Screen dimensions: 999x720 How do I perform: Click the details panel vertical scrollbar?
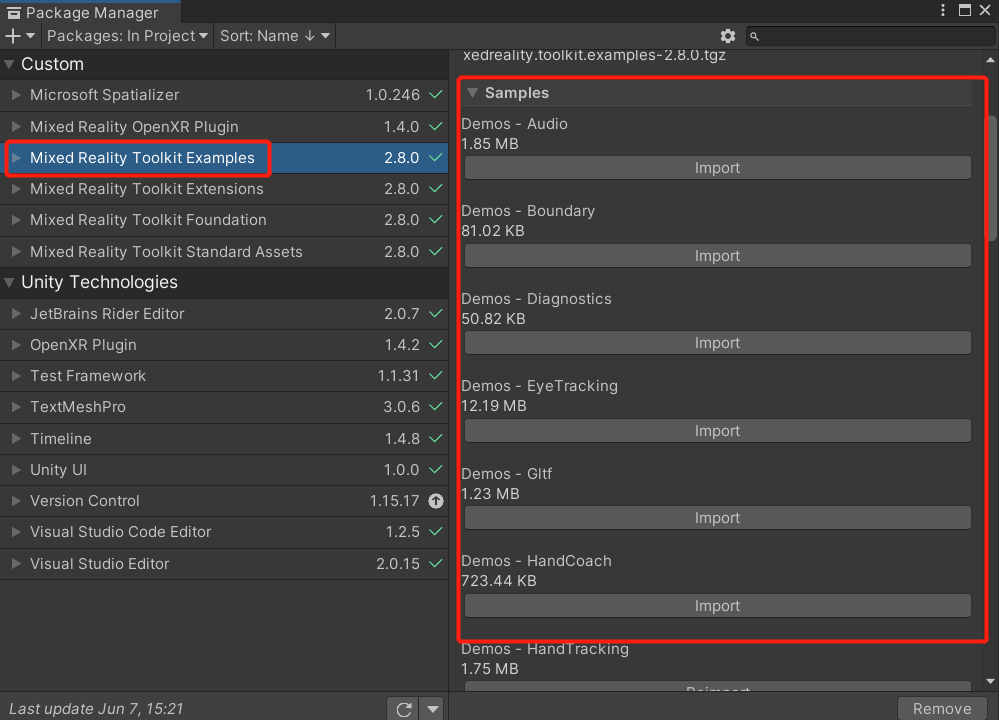[991, 180]
